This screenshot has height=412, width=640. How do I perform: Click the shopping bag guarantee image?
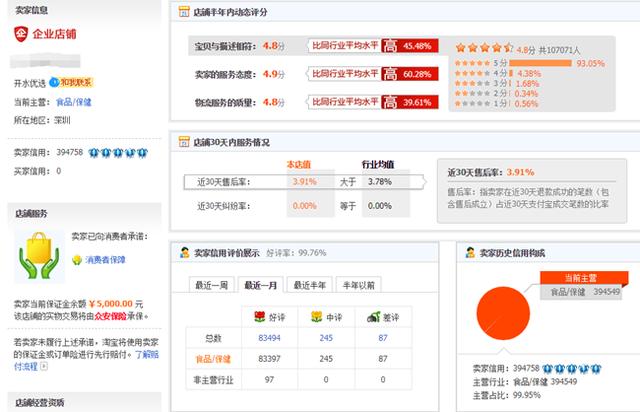tap(39, 256)
